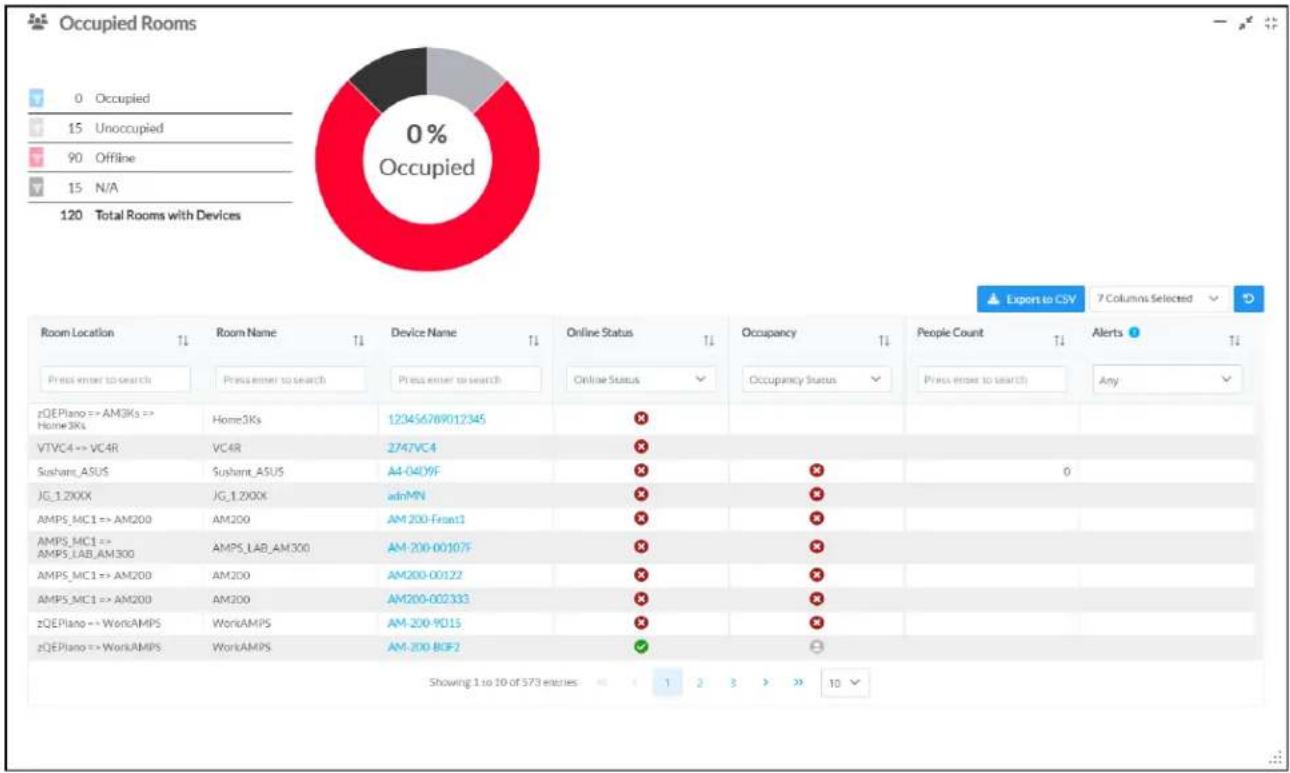Click the green online status icon for AM-200-B0F2

point(642,646)
